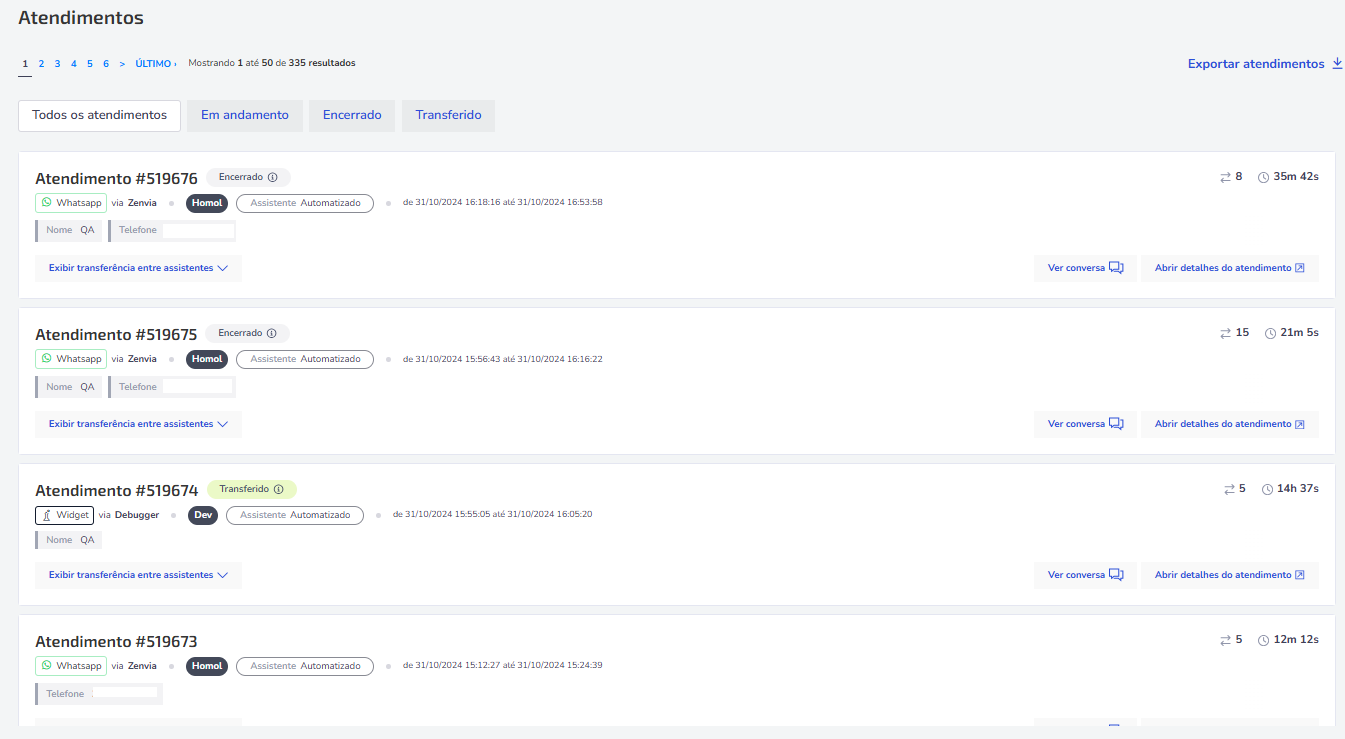
Task: Click the Widget channel icon in Atendimento #519674
Action: [x=46, y=515]
